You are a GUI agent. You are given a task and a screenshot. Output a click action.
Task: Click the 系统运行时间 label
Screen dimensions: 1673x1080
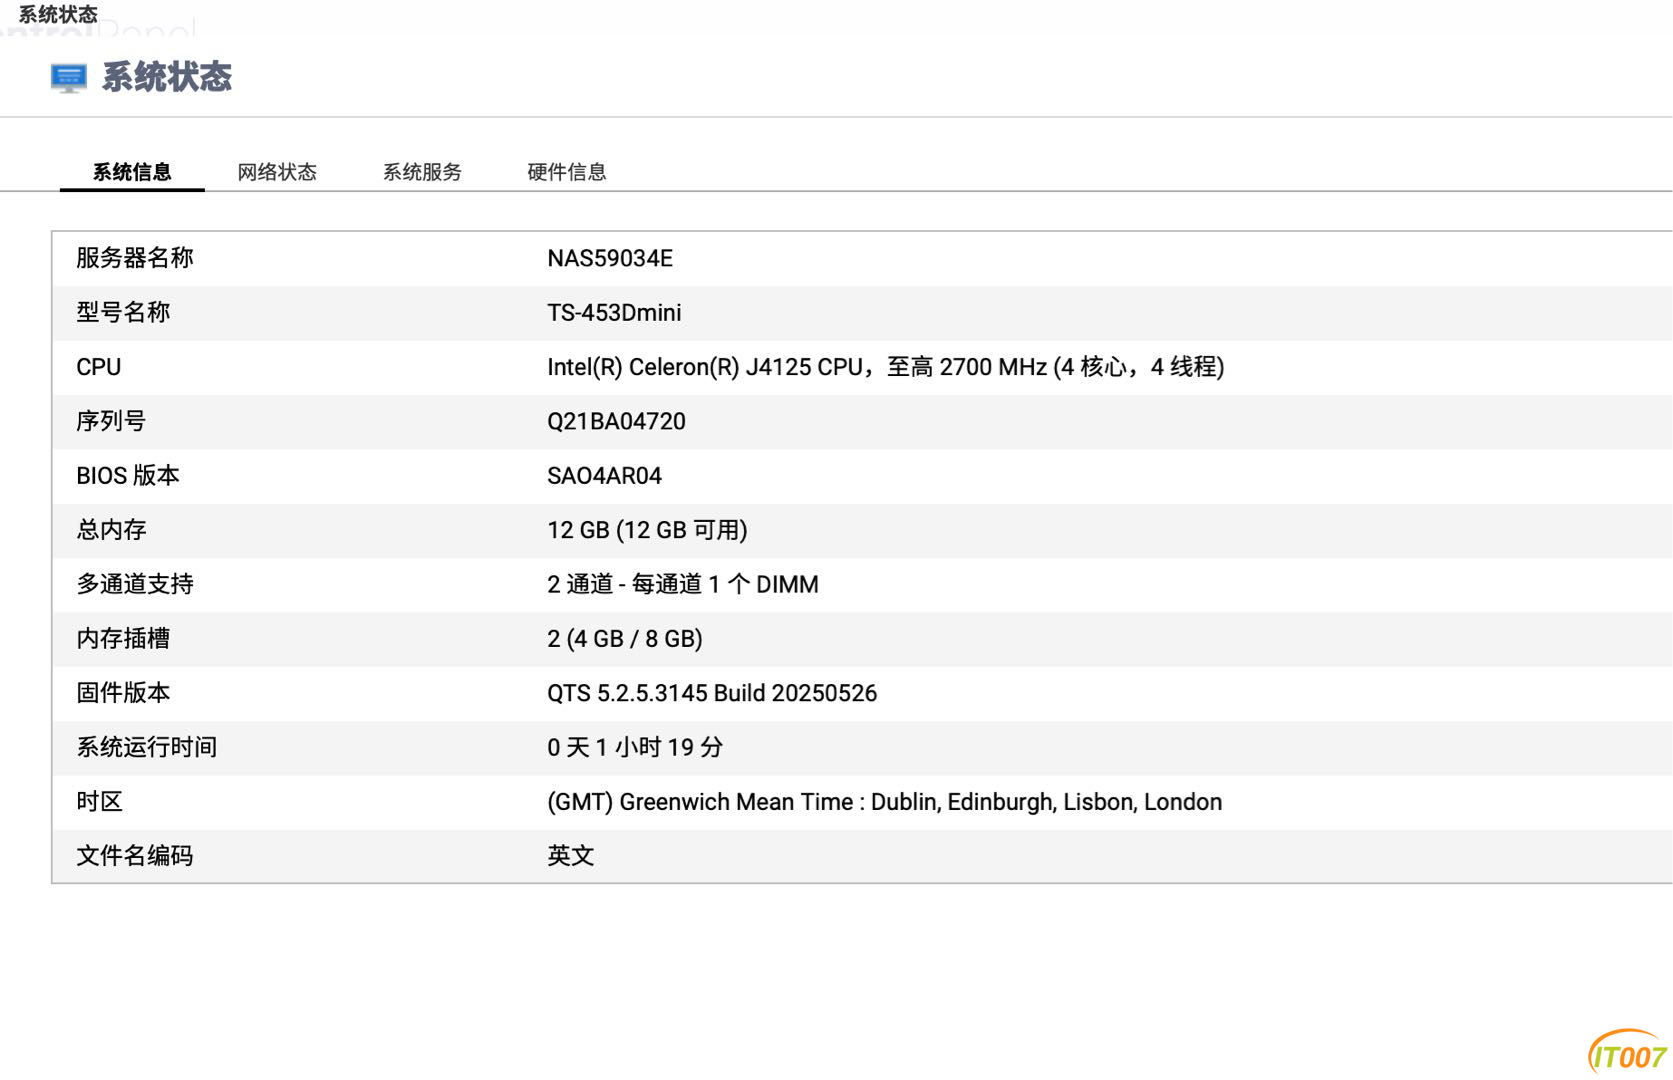[x=147, y=747]
